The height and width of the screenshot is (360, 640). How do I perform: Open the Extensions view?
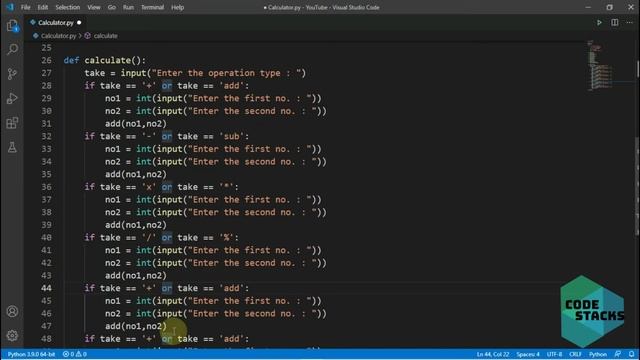click(x=12, y=123)
